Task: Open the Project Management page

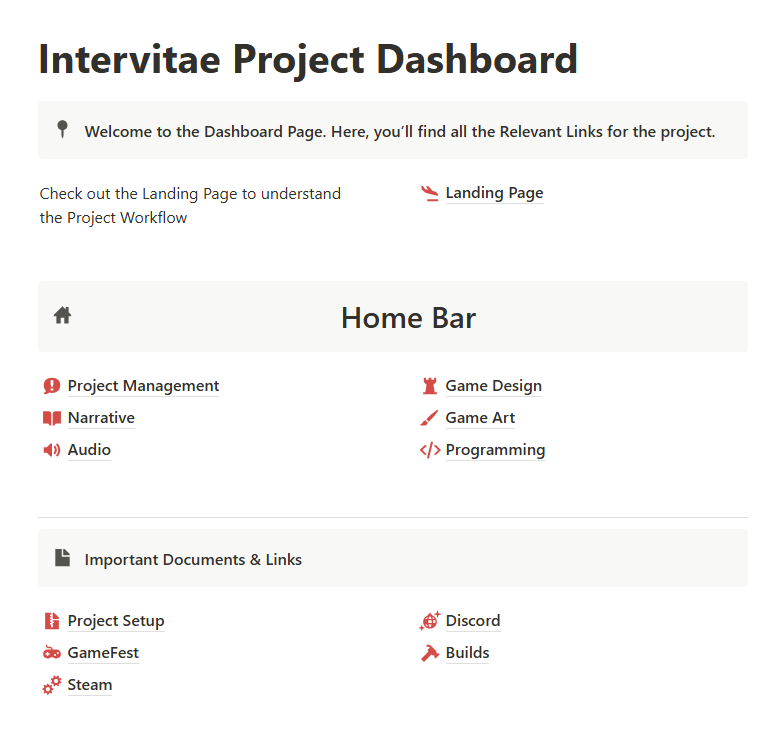Action: point(143,386)
